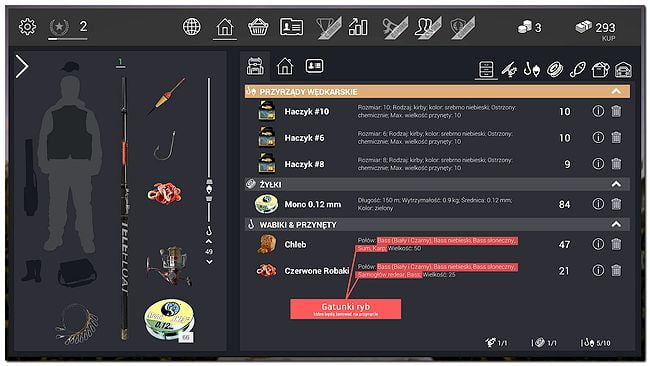650x366 pixels.
Task: Filter inventory by lures
Action: 577,70
